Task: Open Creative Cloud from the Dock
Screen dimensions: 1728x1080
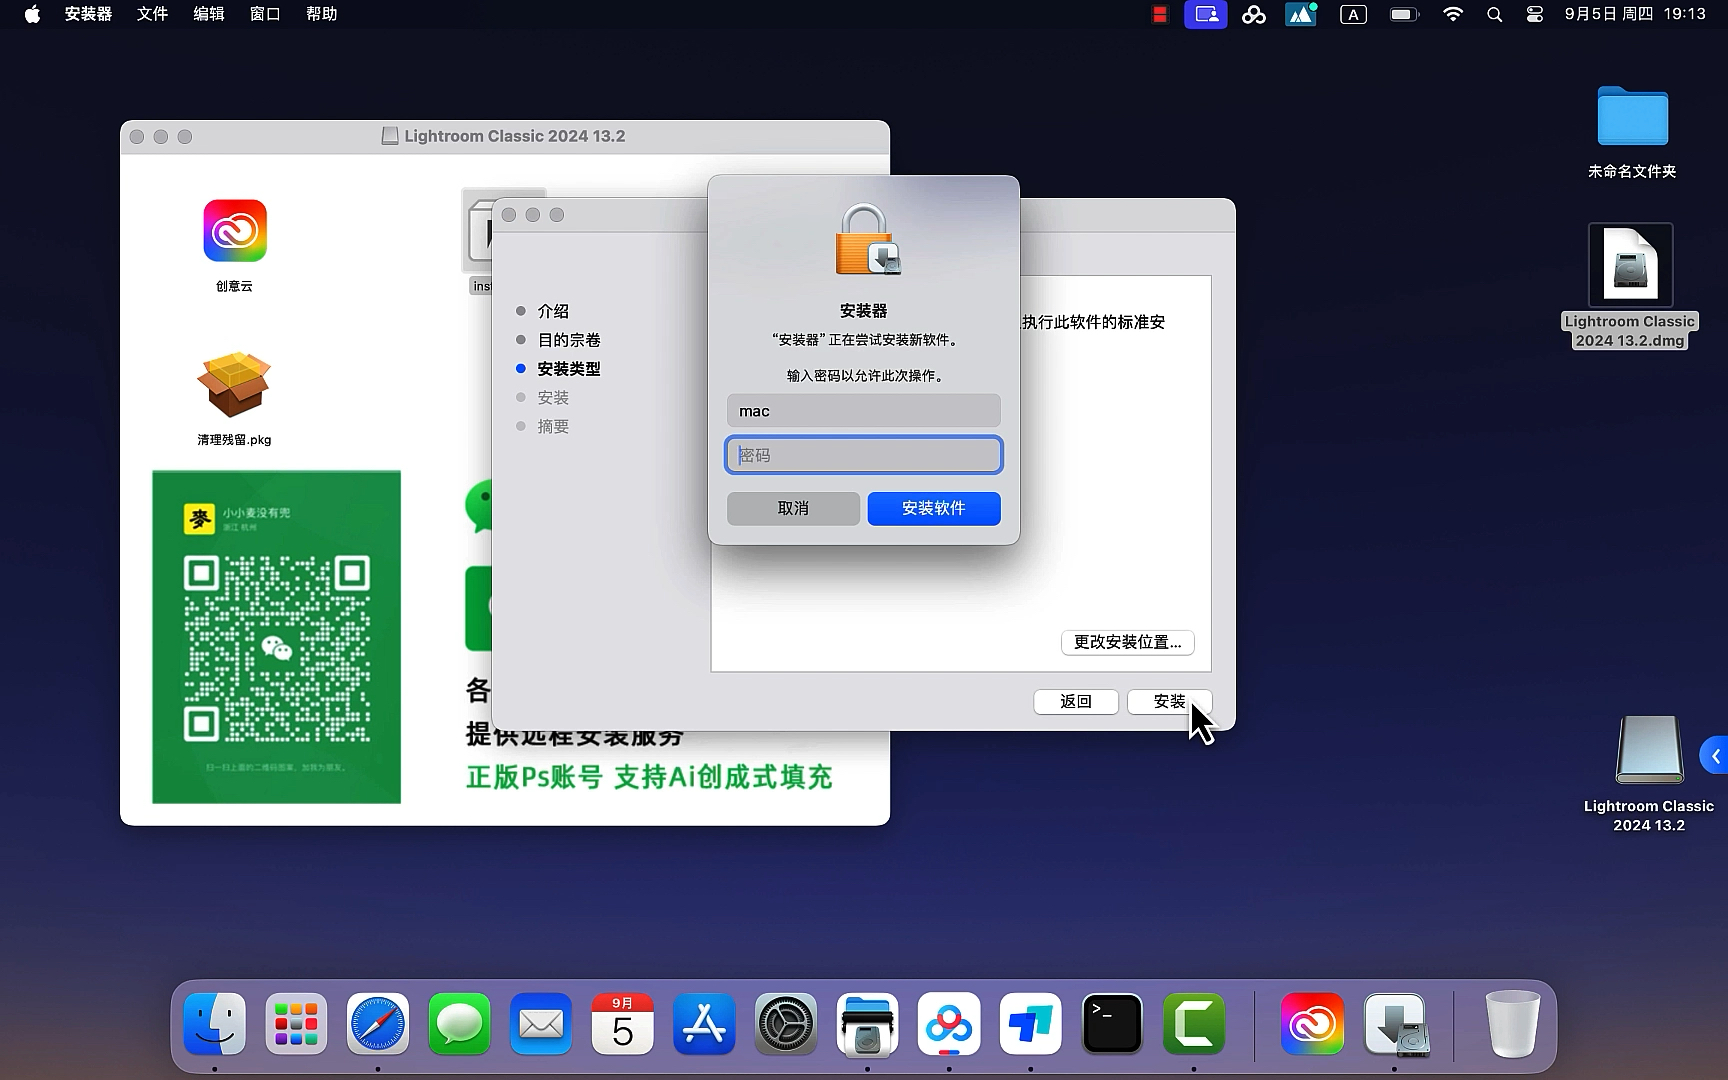Action: (x=1312, y=1024)
